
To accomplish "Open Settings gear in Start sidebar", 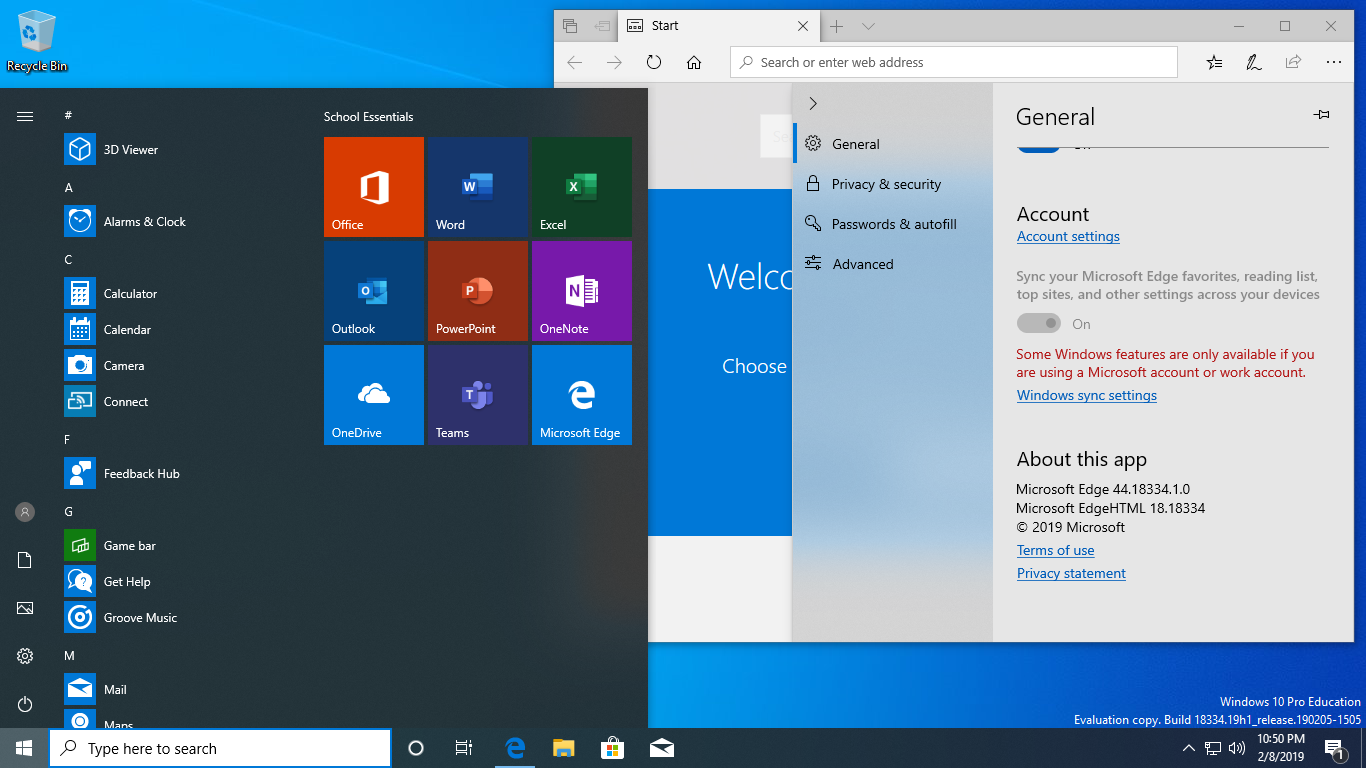I will coord(25,656).
